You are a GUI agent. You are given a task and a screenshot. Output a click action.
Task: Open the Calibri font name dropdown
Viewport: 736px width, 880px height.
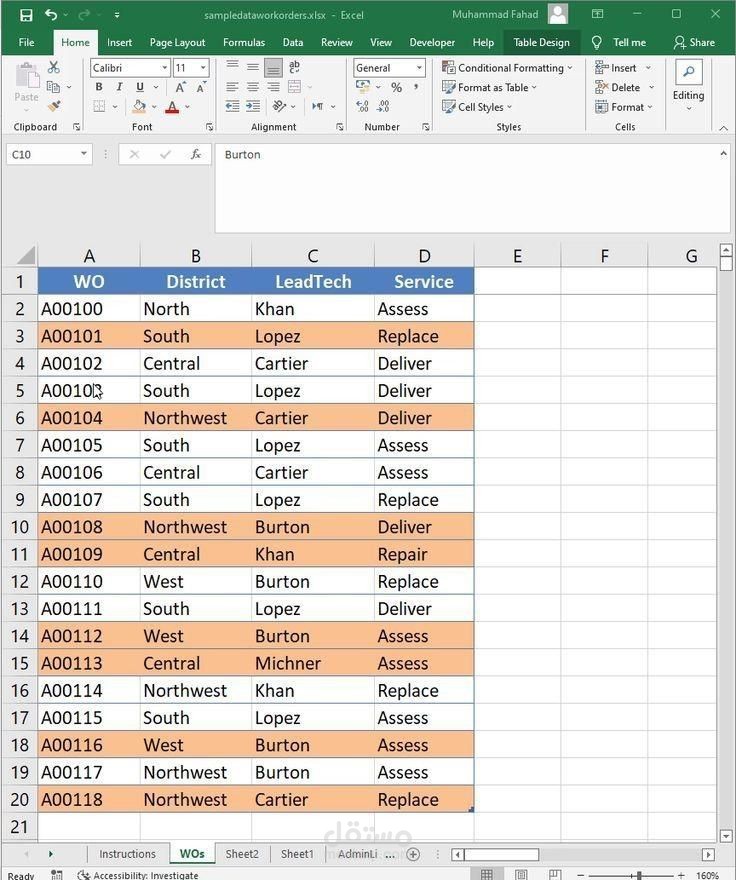tap(164, 68)
